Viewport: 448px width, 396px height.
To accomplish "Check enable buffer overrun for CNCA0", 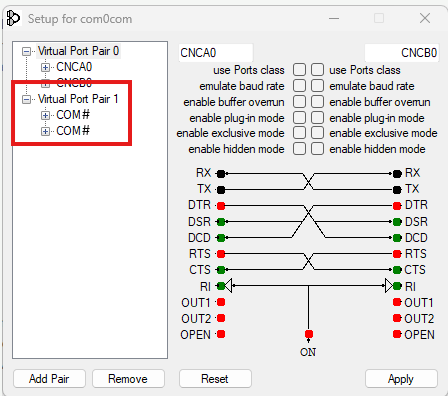I will click(x=299, y=102).
